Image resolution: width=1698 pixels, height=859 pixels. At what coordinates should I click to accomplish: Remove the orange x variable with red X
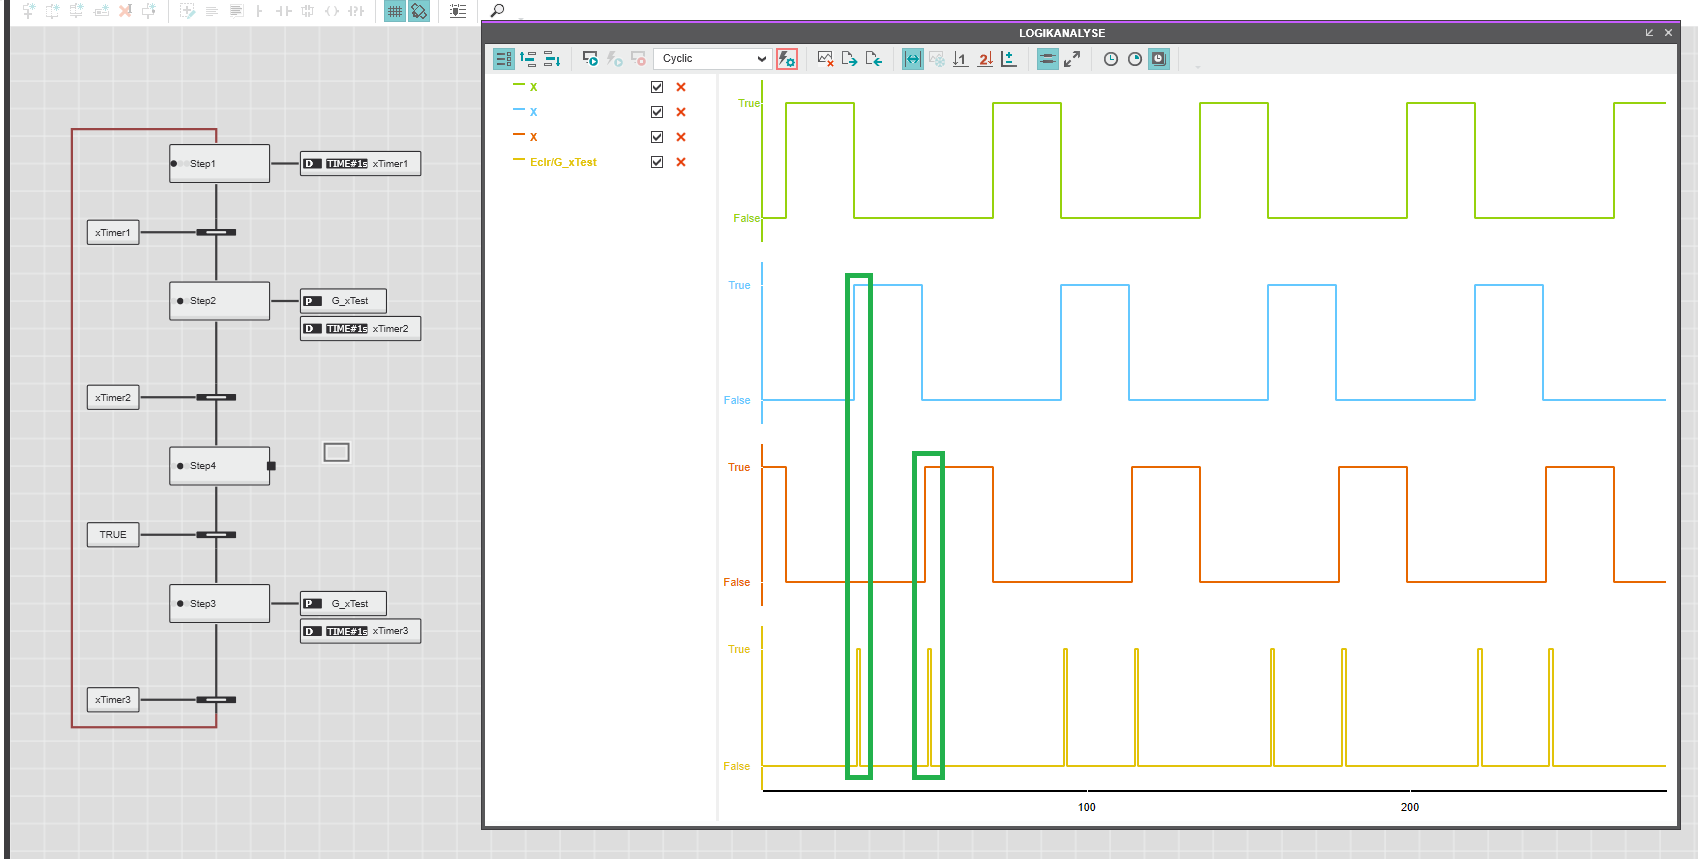pyautogui.click(x=681, y=137)
